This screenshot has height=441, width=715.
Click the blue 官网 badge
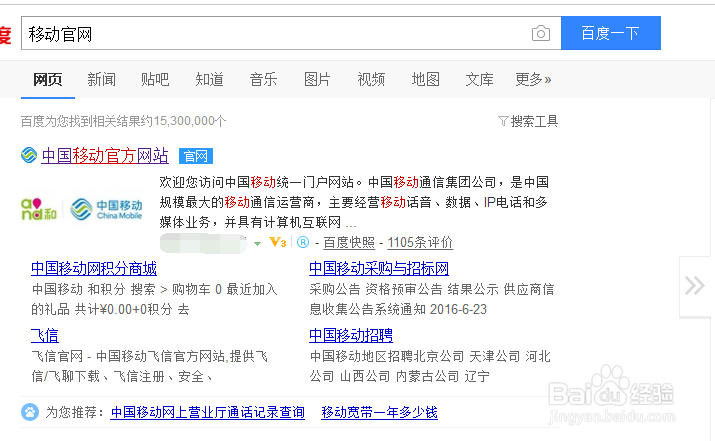[x=196, y=156]
